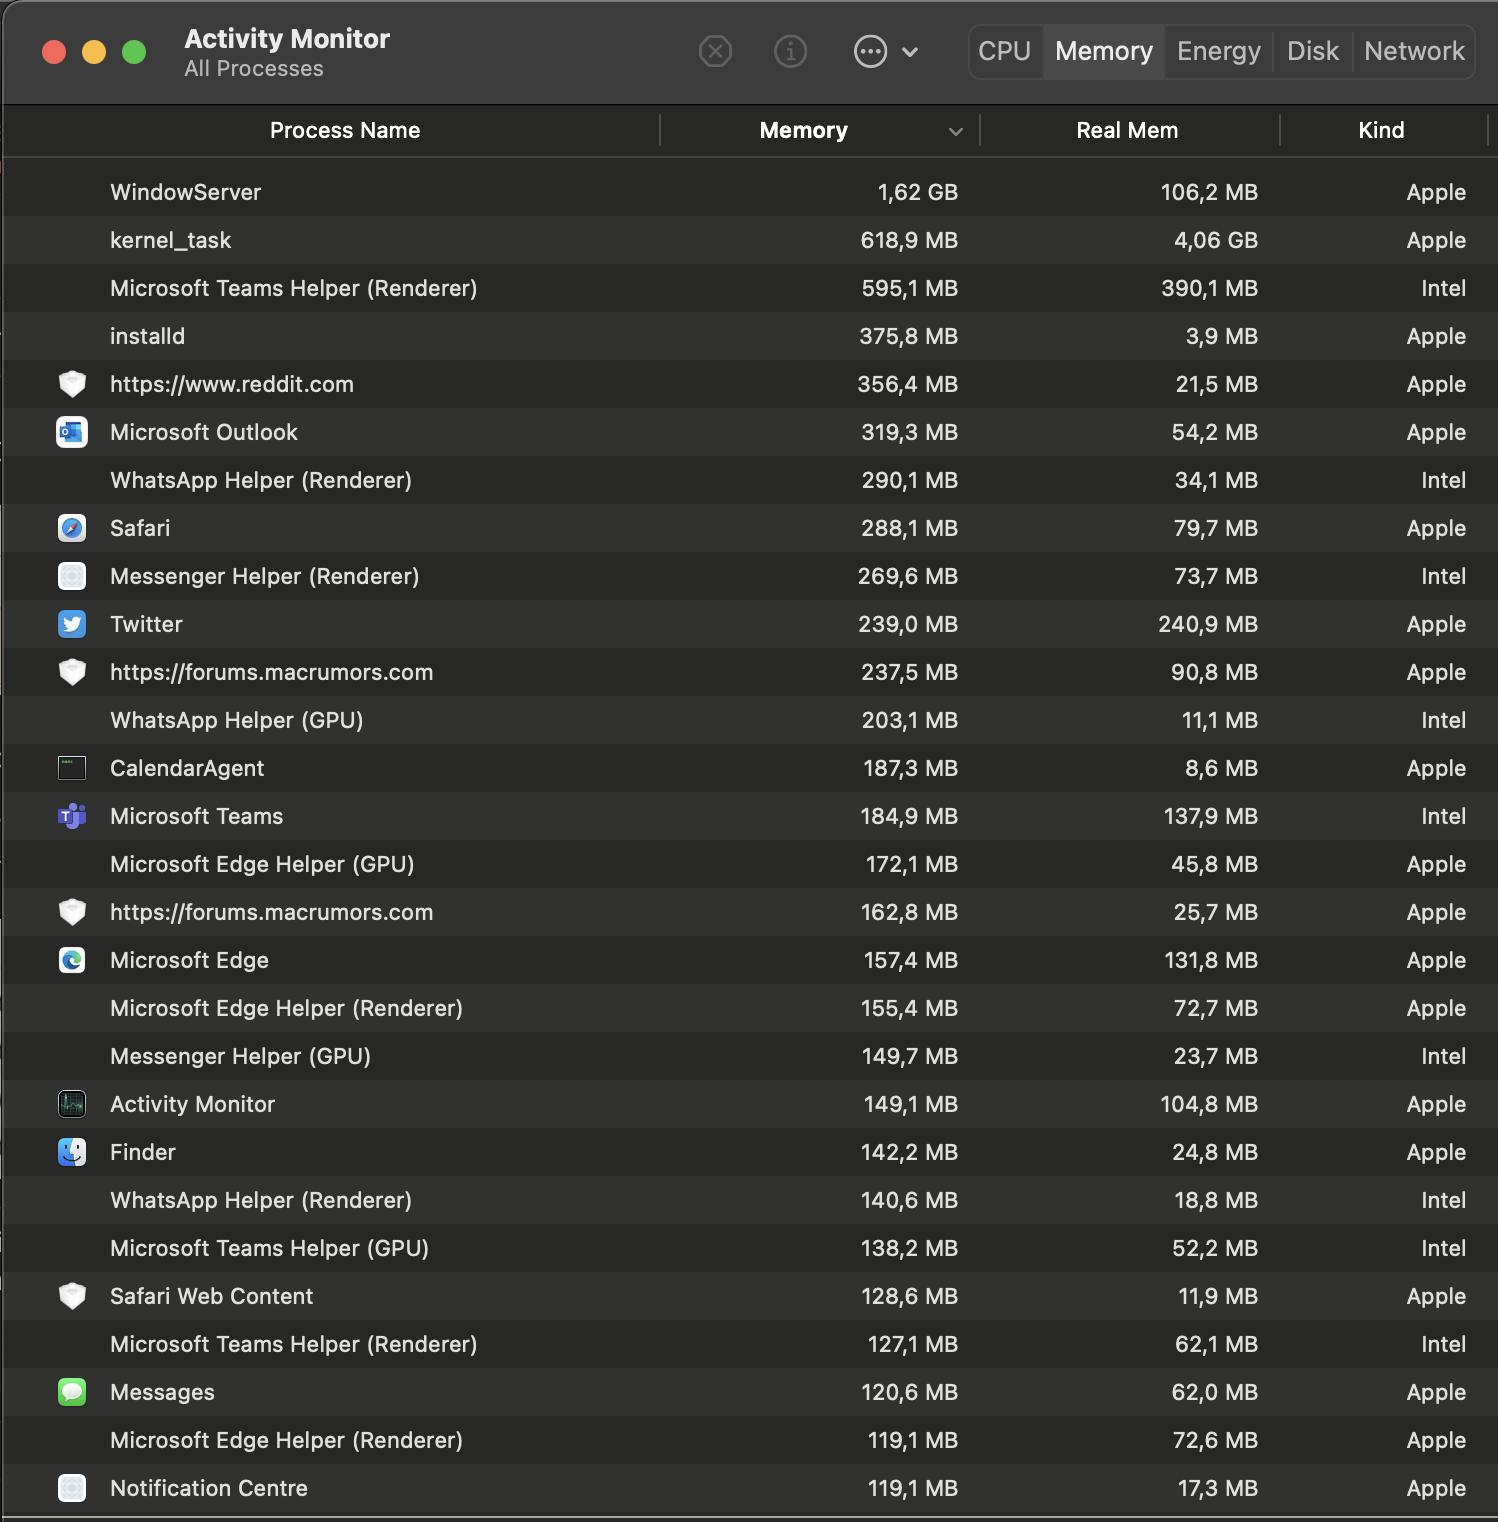
Task: Open the Network tab
Action: [1414, 51]
